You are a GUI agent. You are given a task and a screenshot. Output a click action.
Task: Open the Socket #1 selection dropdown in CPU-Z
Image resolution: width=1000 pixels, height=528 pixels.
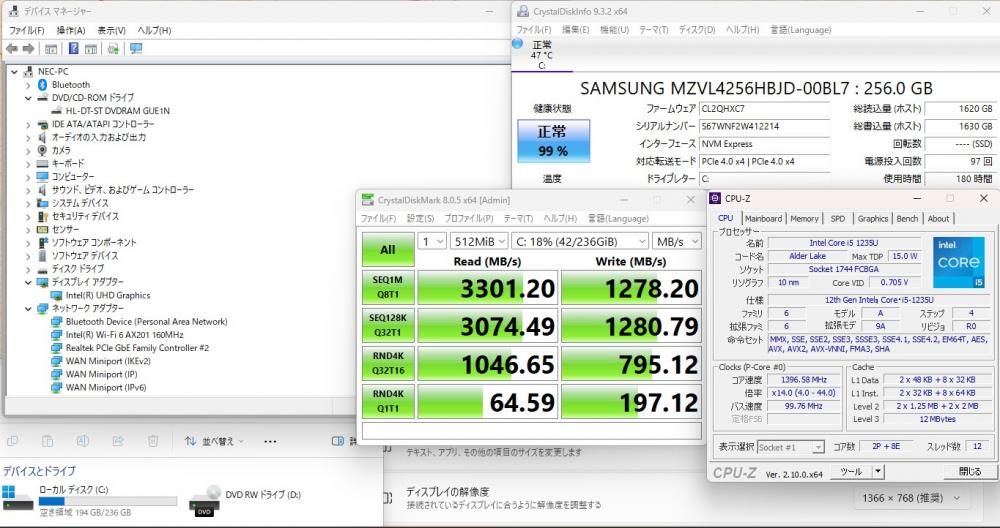pos(791,447)
